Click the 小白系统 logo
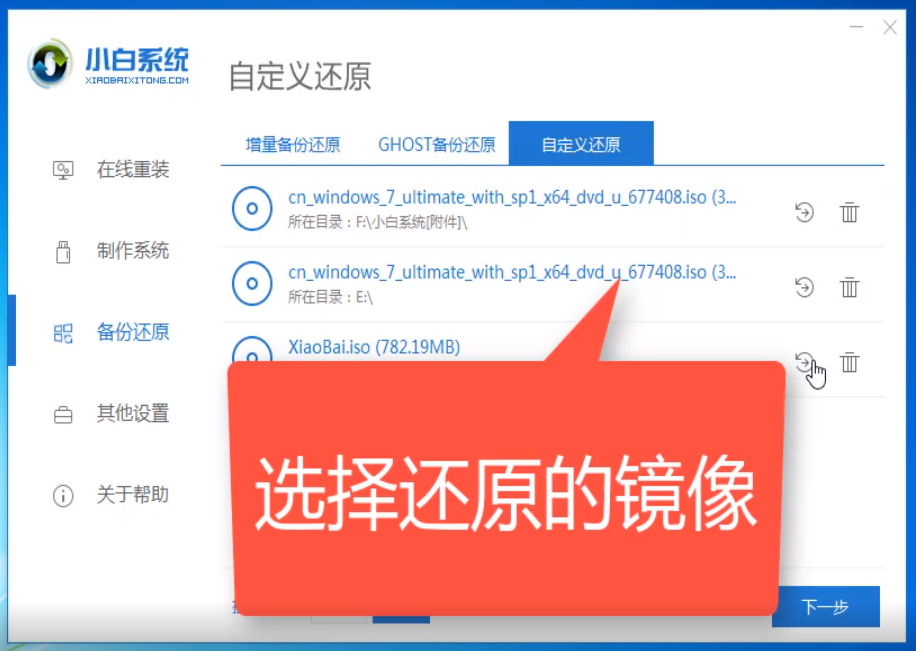The width and height of the screenshot is (916, 651). [x=108, y=66]
